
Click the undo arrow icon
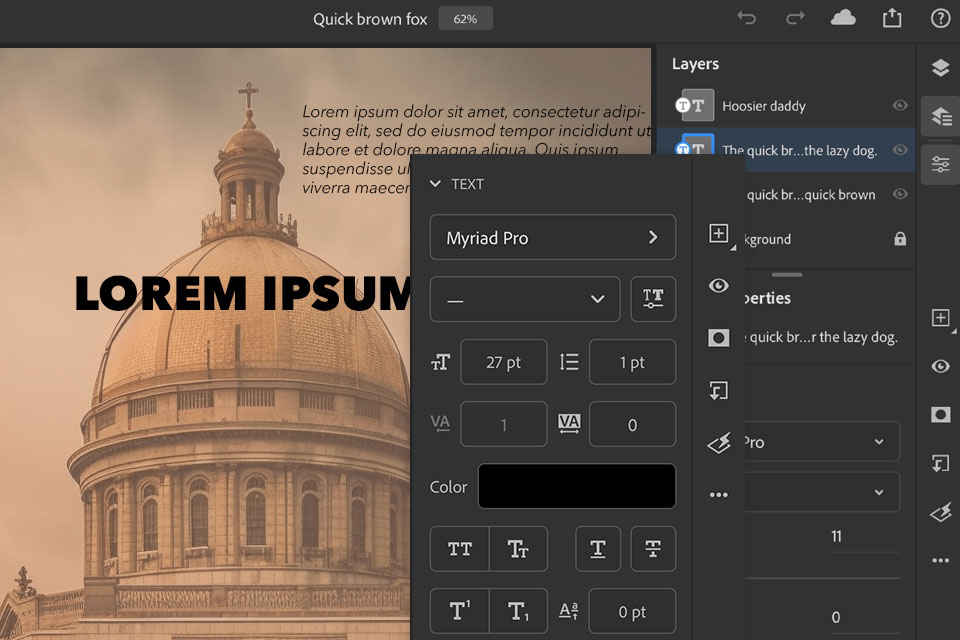pyautogui.click(x=746, y=19)
